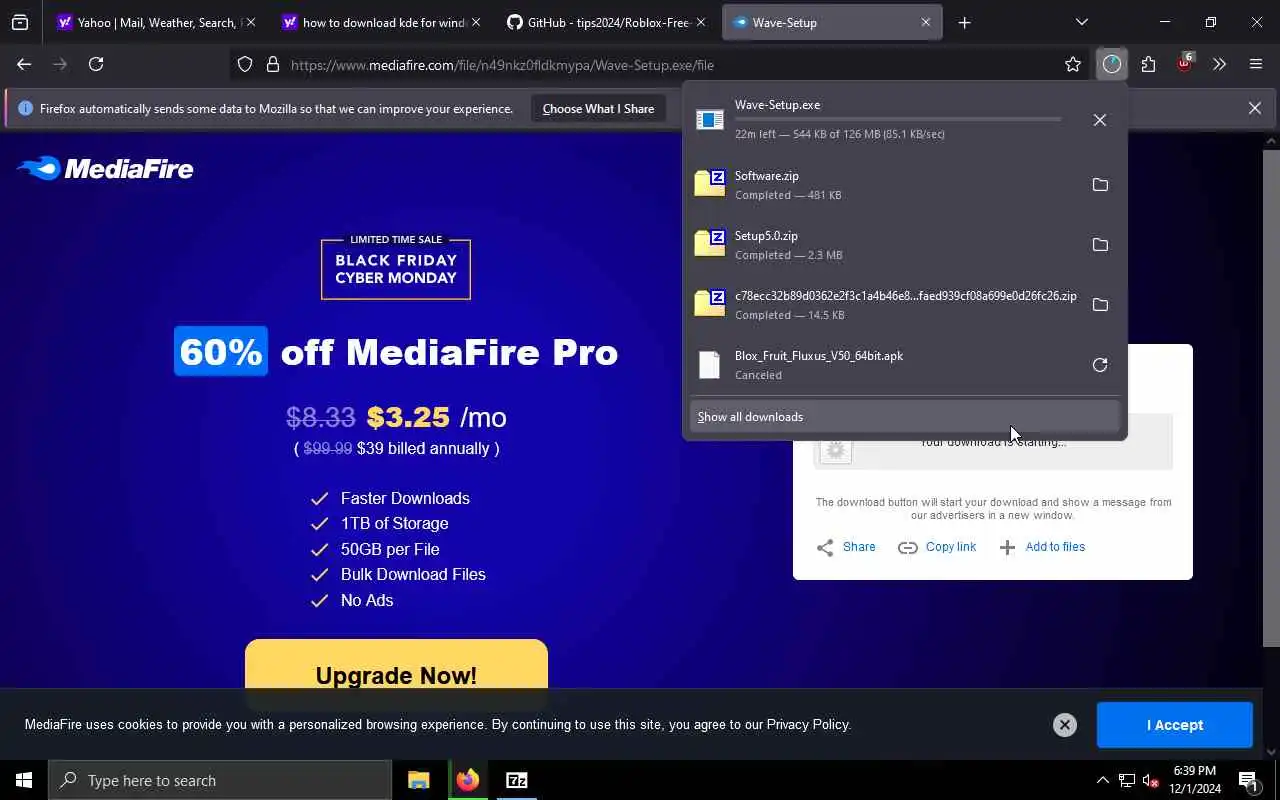Image resolution: width=1280 pixels, height=800 pixels.
Task: Open Firefox View icon in tab bar
Action: [20, 22]
